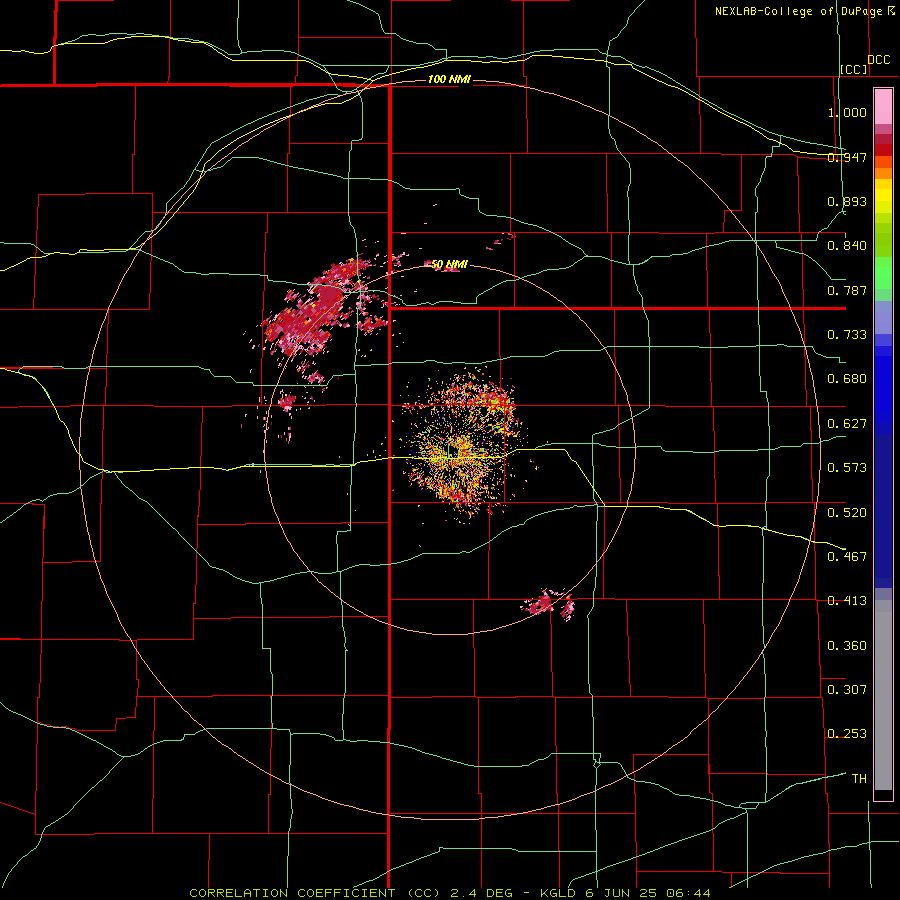Screen dimensions: 900x900
Task: Pick the light pink segment atop the color bar
Action: [x=883, y=106]
